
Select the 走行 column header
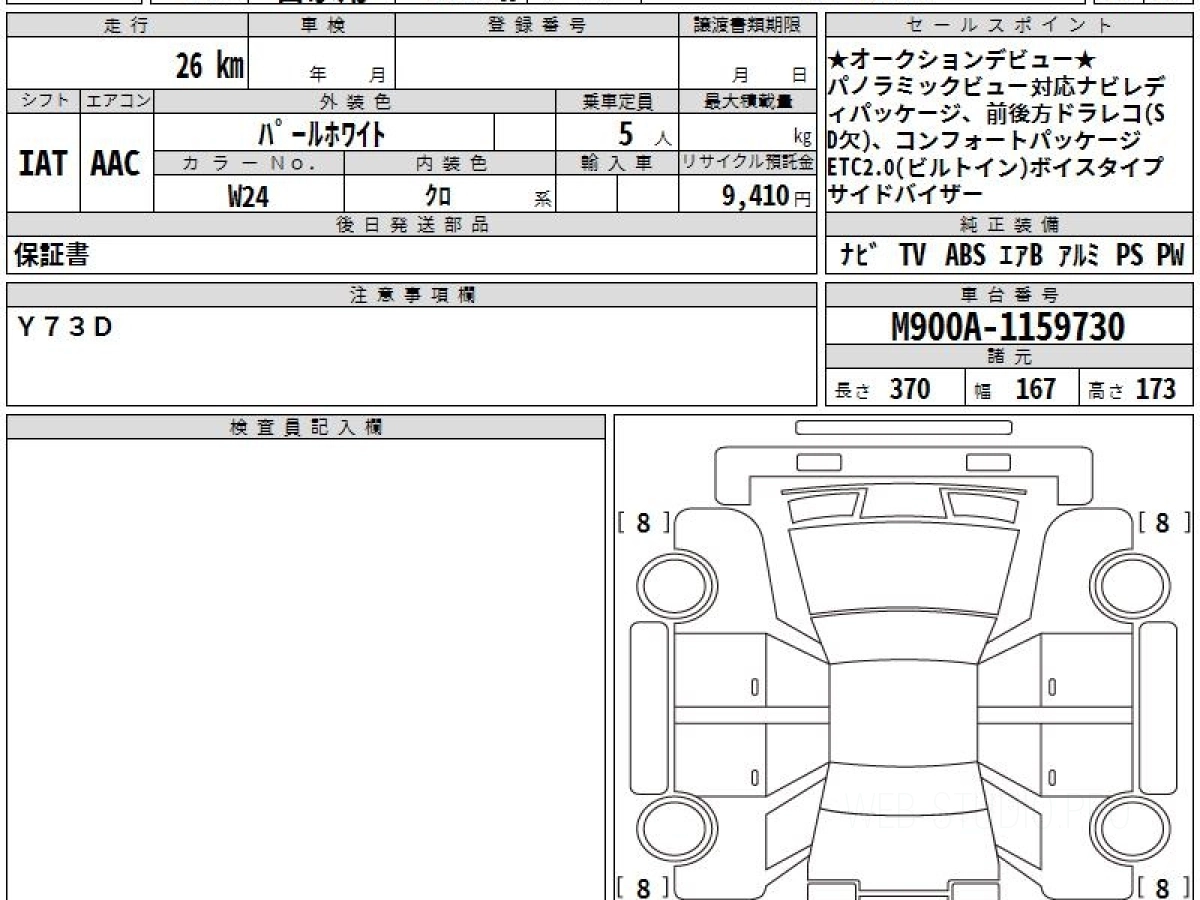(127, 26)
